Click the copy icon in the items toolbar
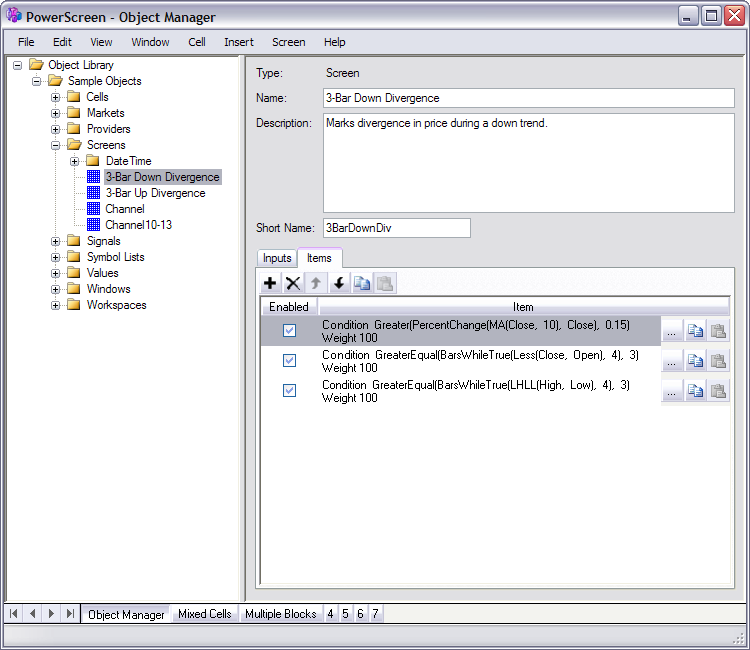 [x=362, y=284]
